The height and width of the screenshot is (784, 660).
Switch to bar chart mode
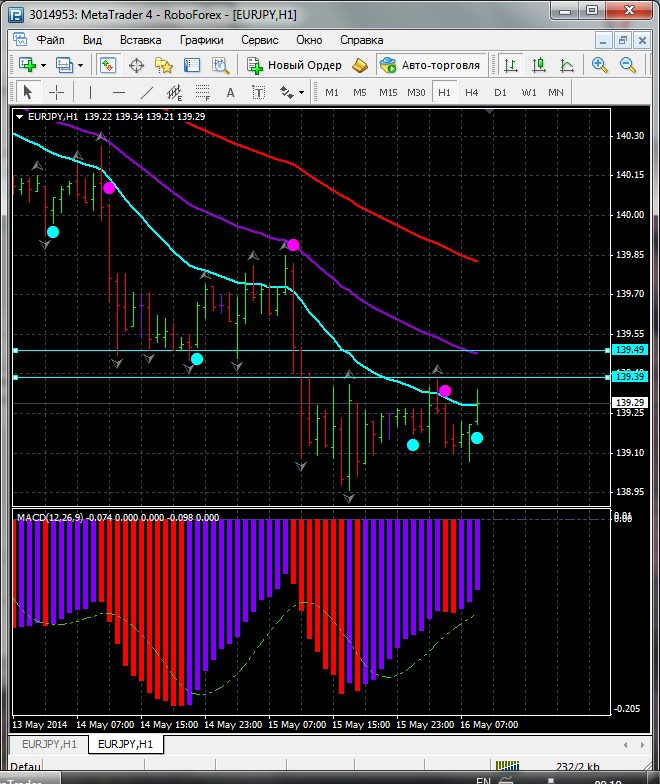pos(512,65)
